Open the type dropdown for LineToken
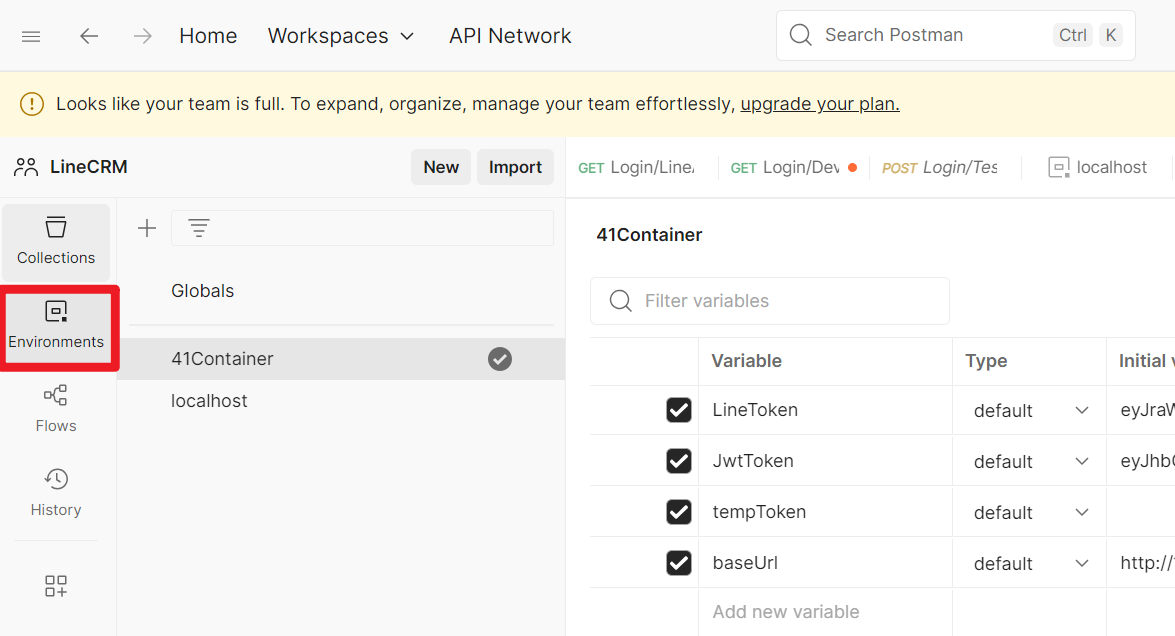 pyautogui.click(x=1030, y=411)
